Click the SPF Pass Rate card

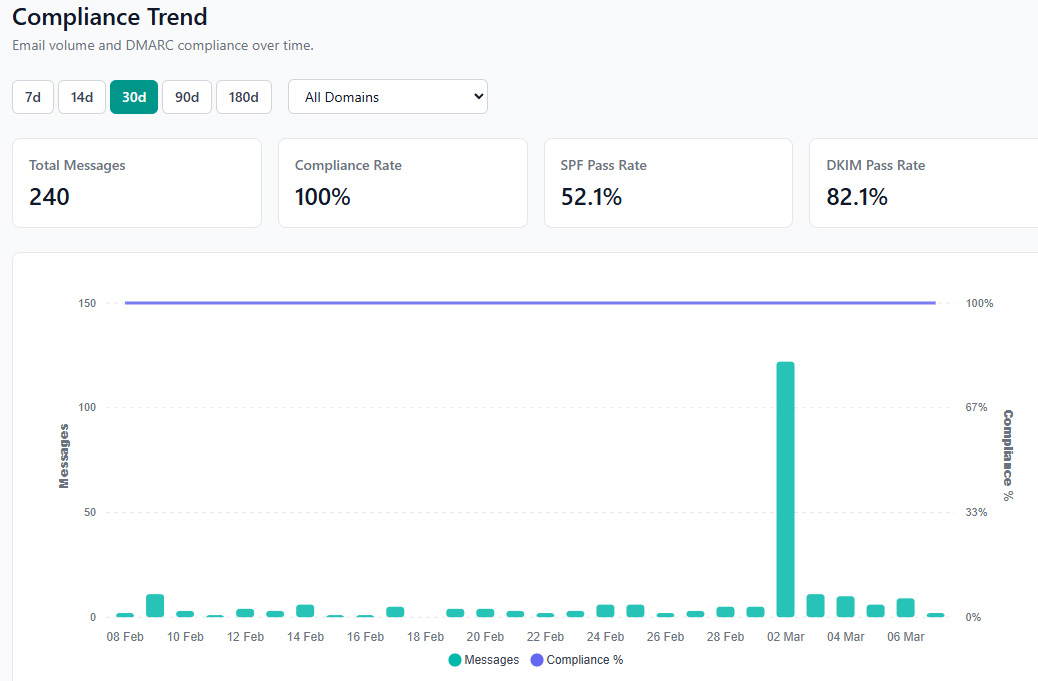click(668, 183)
